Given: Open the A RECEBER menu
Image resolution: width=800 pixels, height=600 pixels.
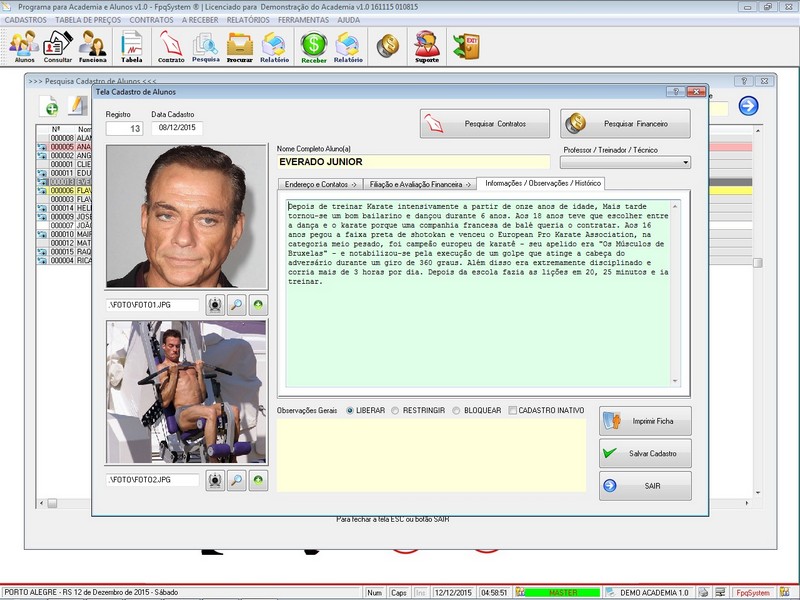Looking at the screenshot, I should click(199, 20).
